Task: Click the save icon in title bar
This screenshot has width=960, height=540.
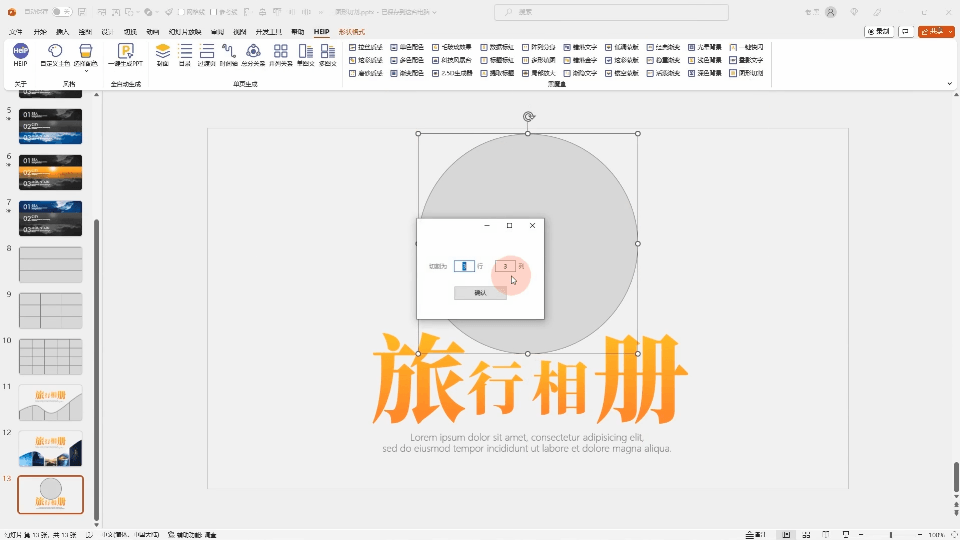Action: coord(82,12)
